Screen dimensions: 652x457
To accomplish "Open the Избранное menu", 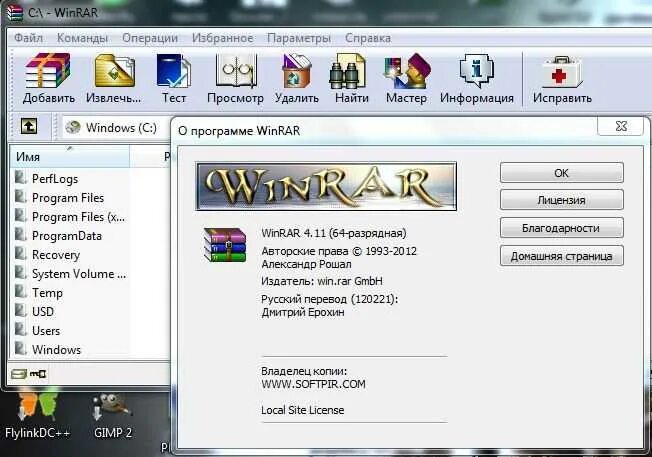I will (x=222, y=38).
